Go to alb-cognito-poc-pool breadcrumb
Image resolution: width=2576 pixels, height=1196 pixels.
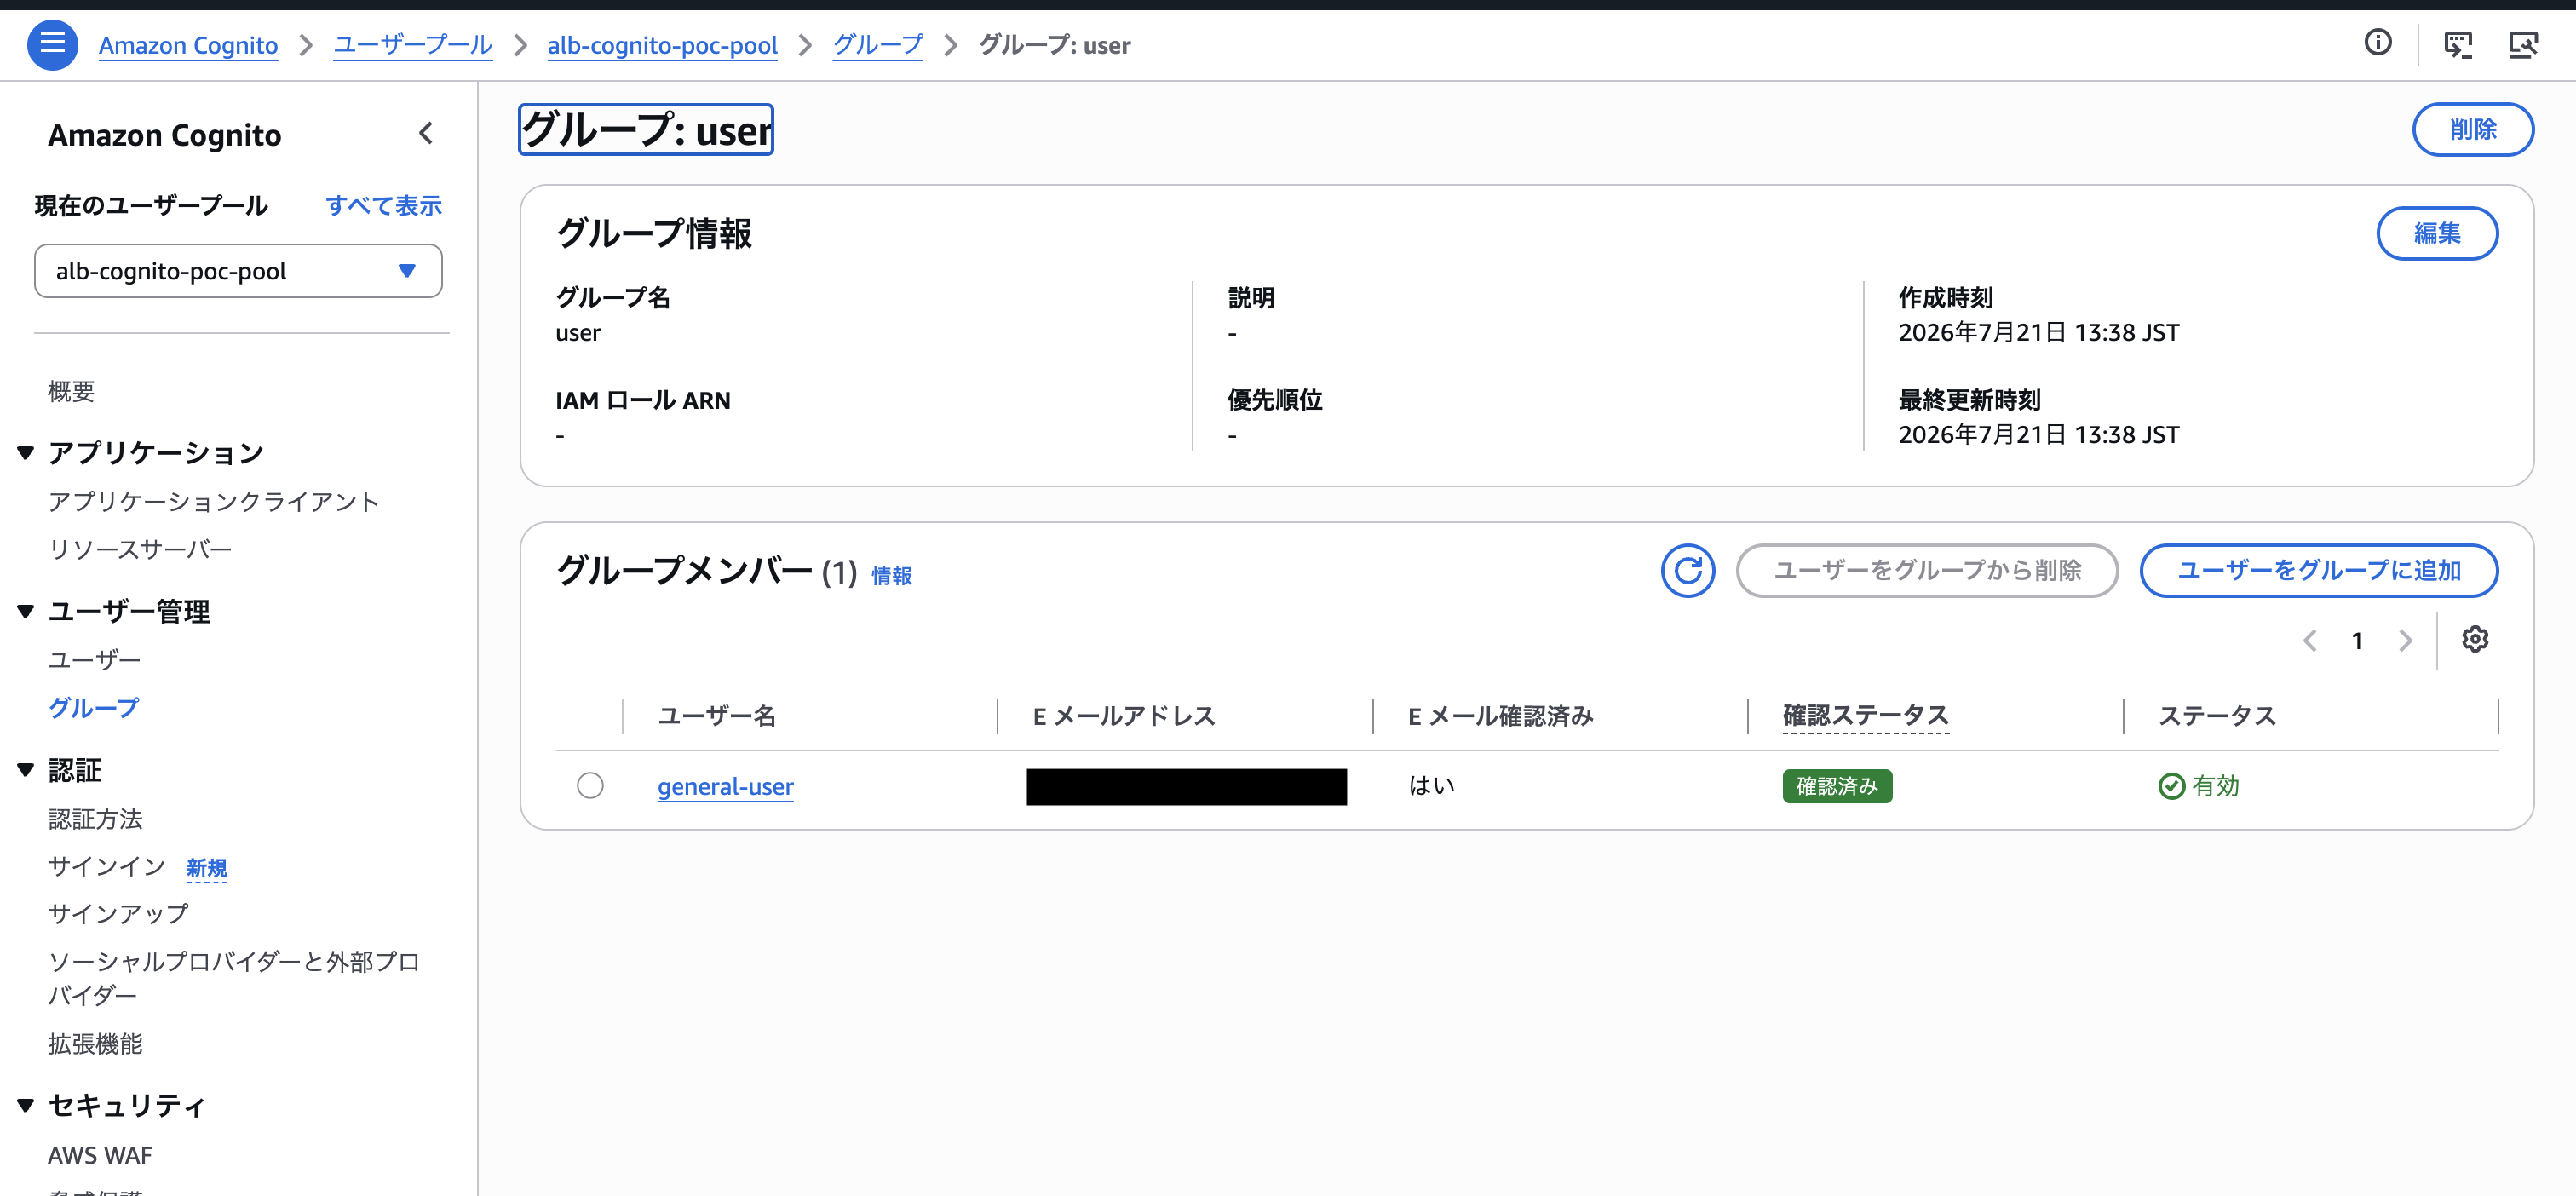[662, 46]
